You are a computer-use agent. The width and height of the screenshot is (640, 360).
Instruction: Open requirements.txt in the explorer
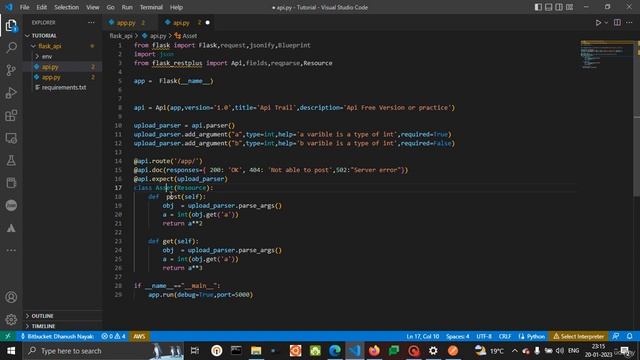[x=62, y=87]
